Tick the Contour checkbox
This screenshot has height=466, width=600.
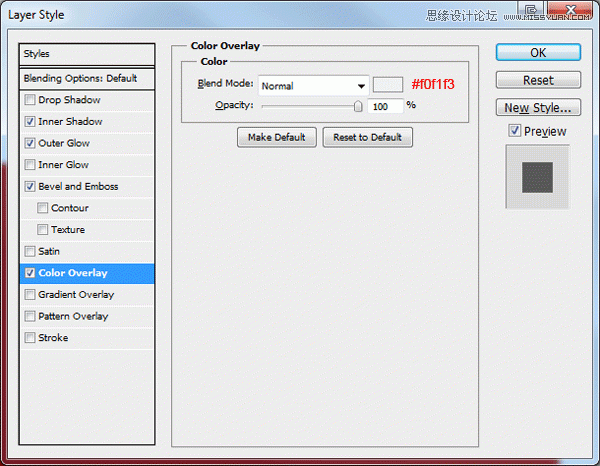tap(42, 208)
